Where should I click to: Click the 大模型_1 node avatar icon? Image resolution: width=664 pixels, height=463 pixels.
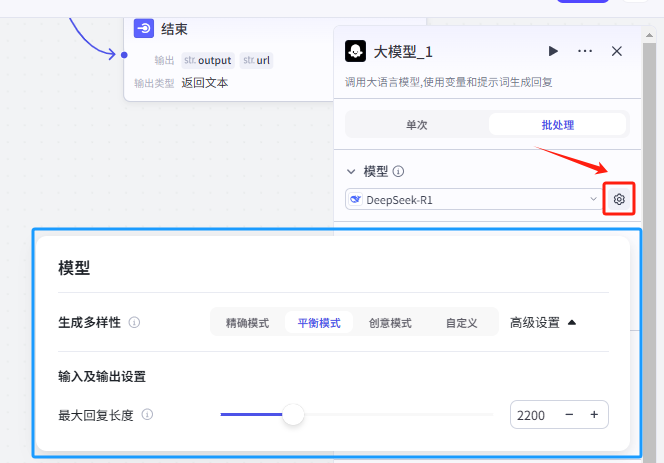(x=354, y=51)
